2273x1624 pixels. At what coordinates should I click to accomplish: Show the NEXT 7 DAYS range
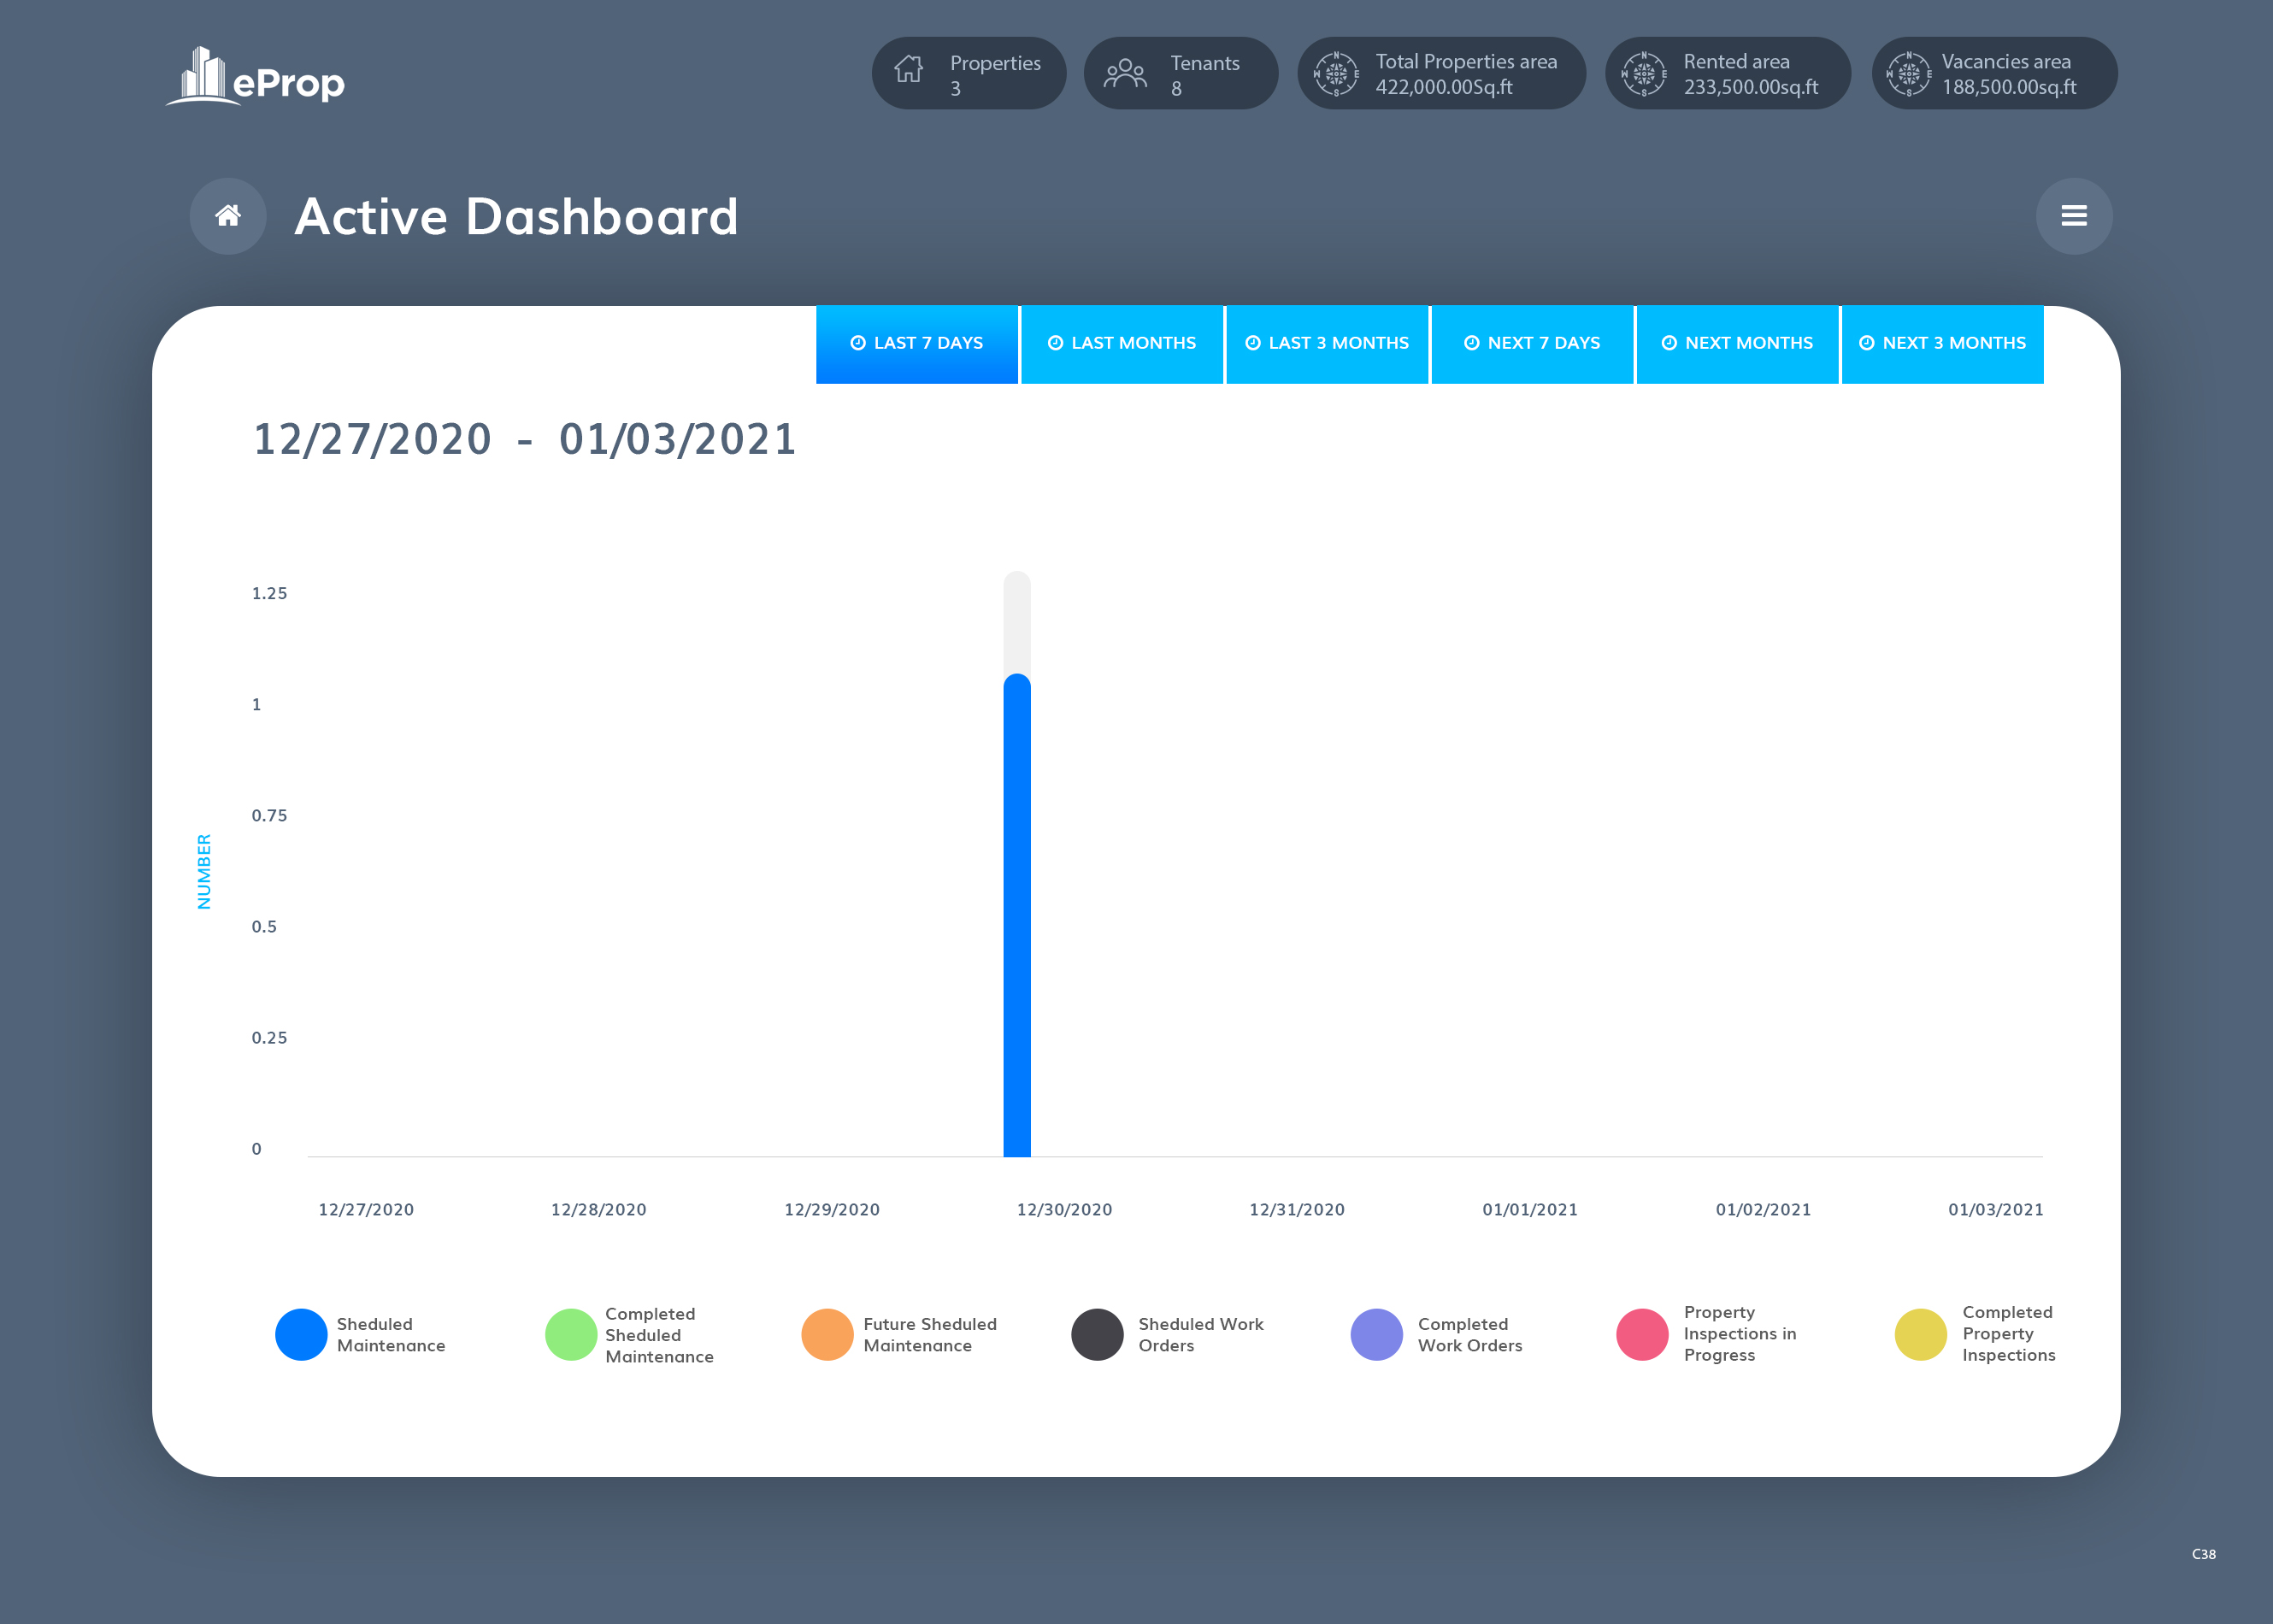click(x=1531, y=344)
